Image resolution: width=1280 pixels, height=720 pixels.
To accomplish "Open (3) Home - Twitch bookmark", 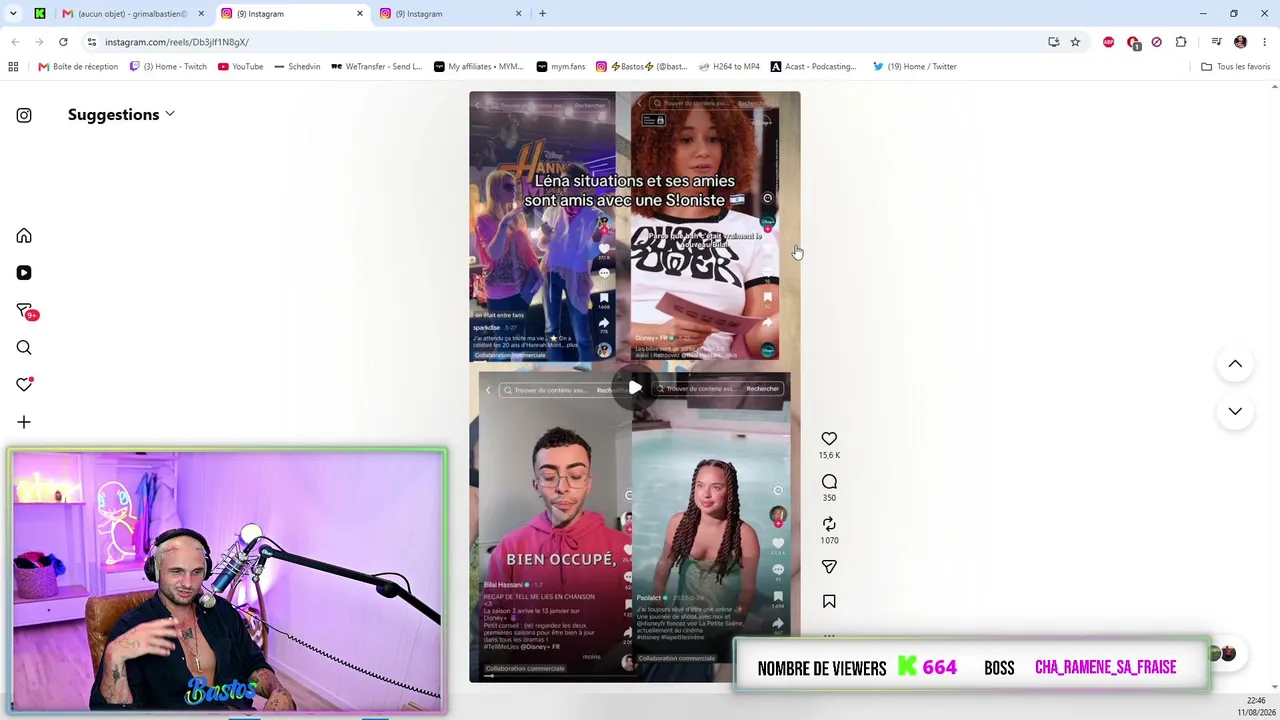I will coord(168,67).
